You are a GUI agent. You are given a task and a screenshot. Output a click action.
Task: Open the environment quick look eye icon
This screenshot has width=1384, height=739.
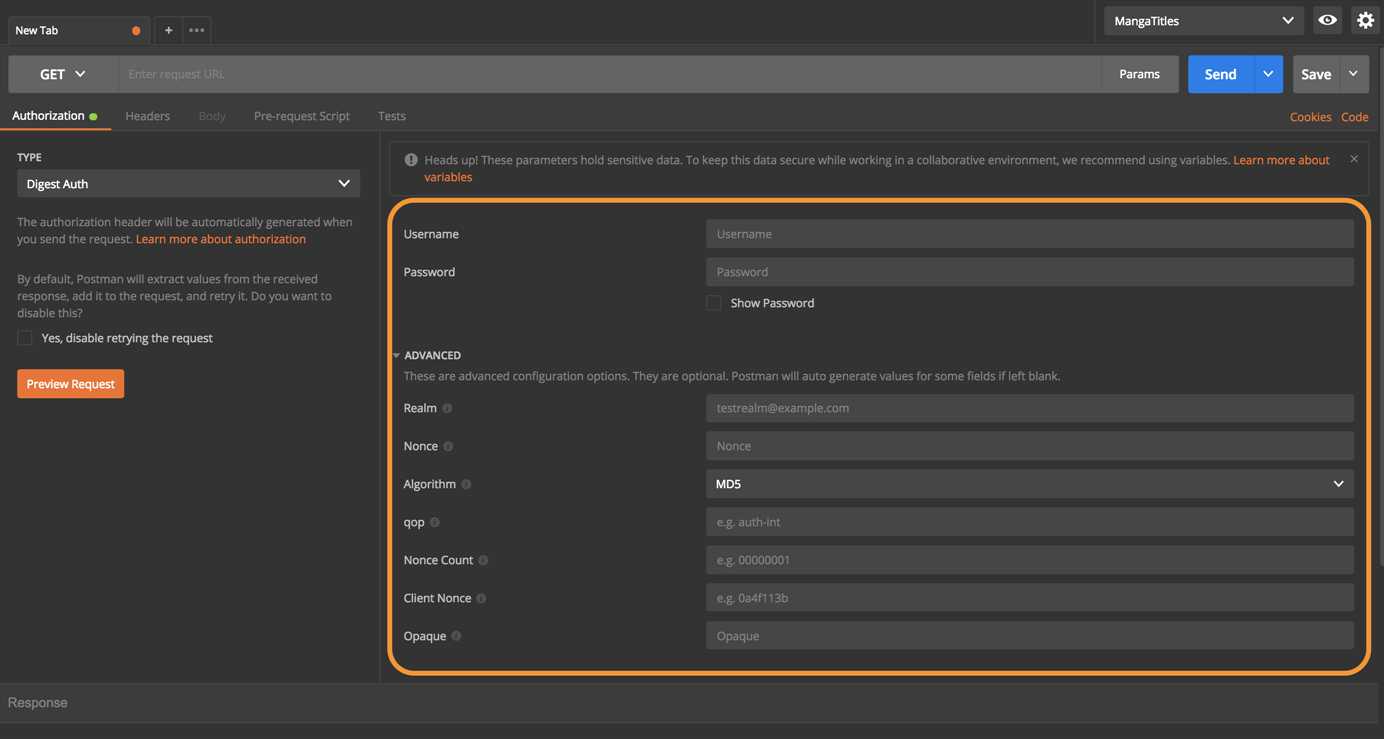[1327, 20]
